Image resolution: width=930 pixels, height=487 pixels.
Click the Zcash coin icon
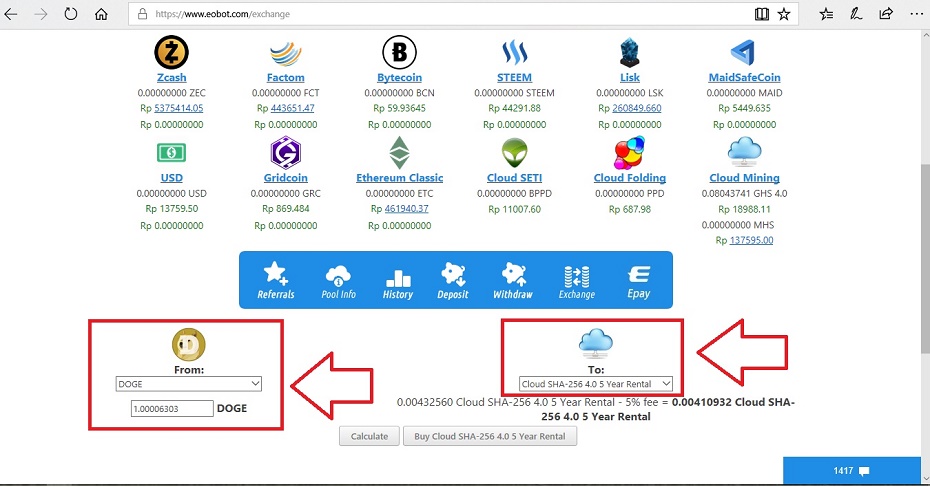pos(171,52)
